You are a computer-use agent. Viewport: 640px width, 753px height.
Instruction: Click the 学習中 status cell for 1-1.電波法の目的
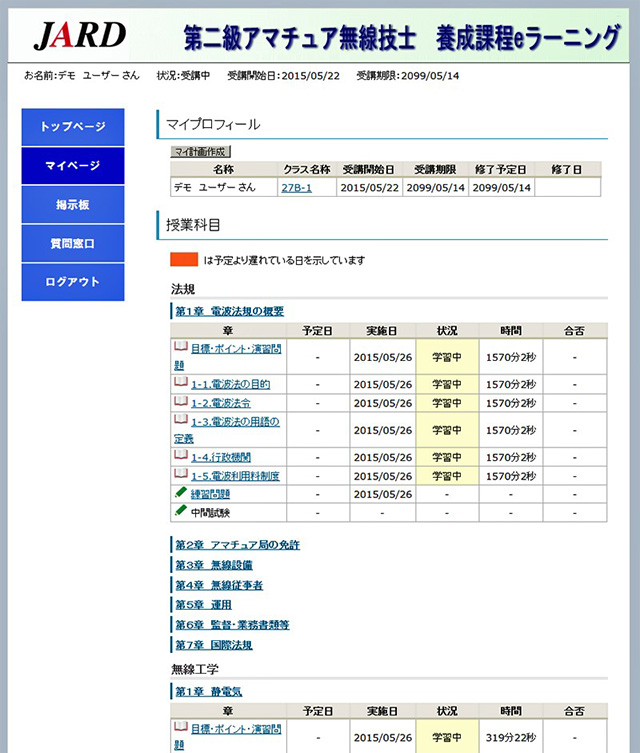click(x=447, y=384)
